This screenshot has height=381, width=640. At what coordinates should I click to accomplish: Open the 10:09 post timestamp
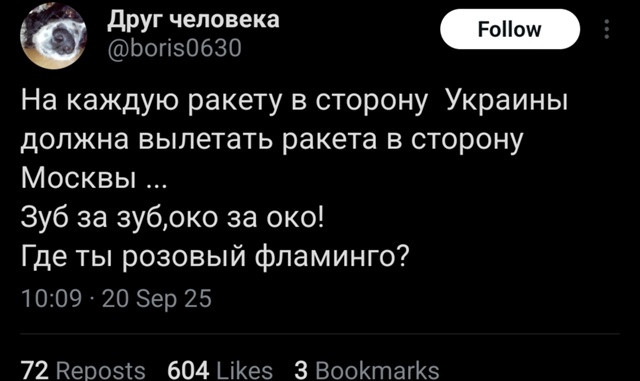(51, 298)
